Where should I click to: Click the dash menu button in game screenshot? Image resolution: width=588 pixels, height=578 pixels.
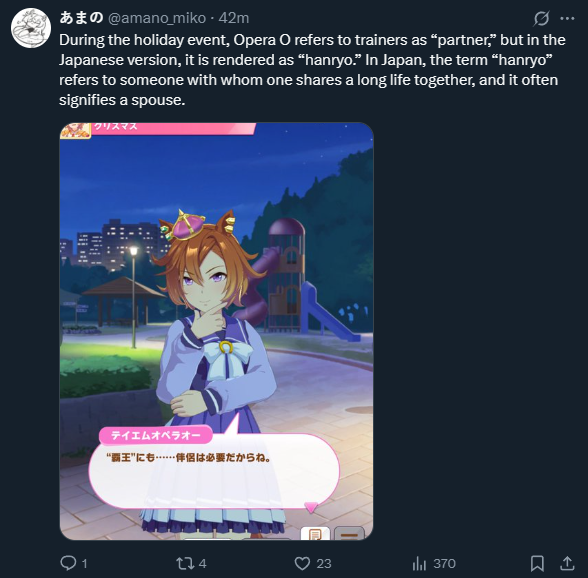(349, 533)
